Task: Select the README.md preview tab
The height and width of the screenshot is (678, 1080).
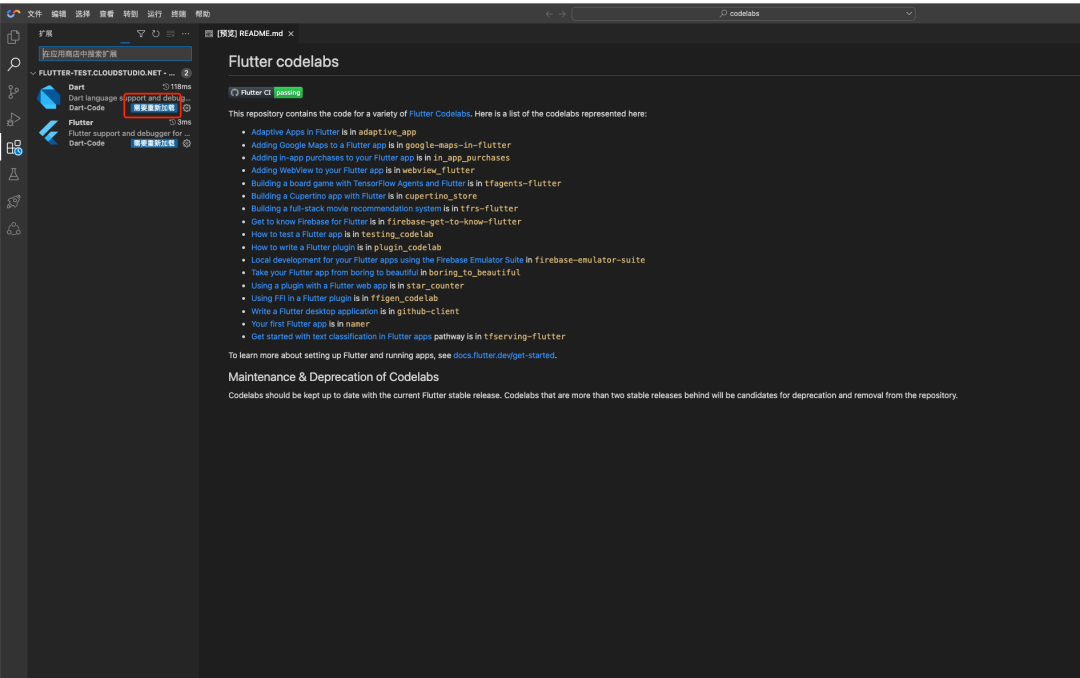Action: (249, 34)
